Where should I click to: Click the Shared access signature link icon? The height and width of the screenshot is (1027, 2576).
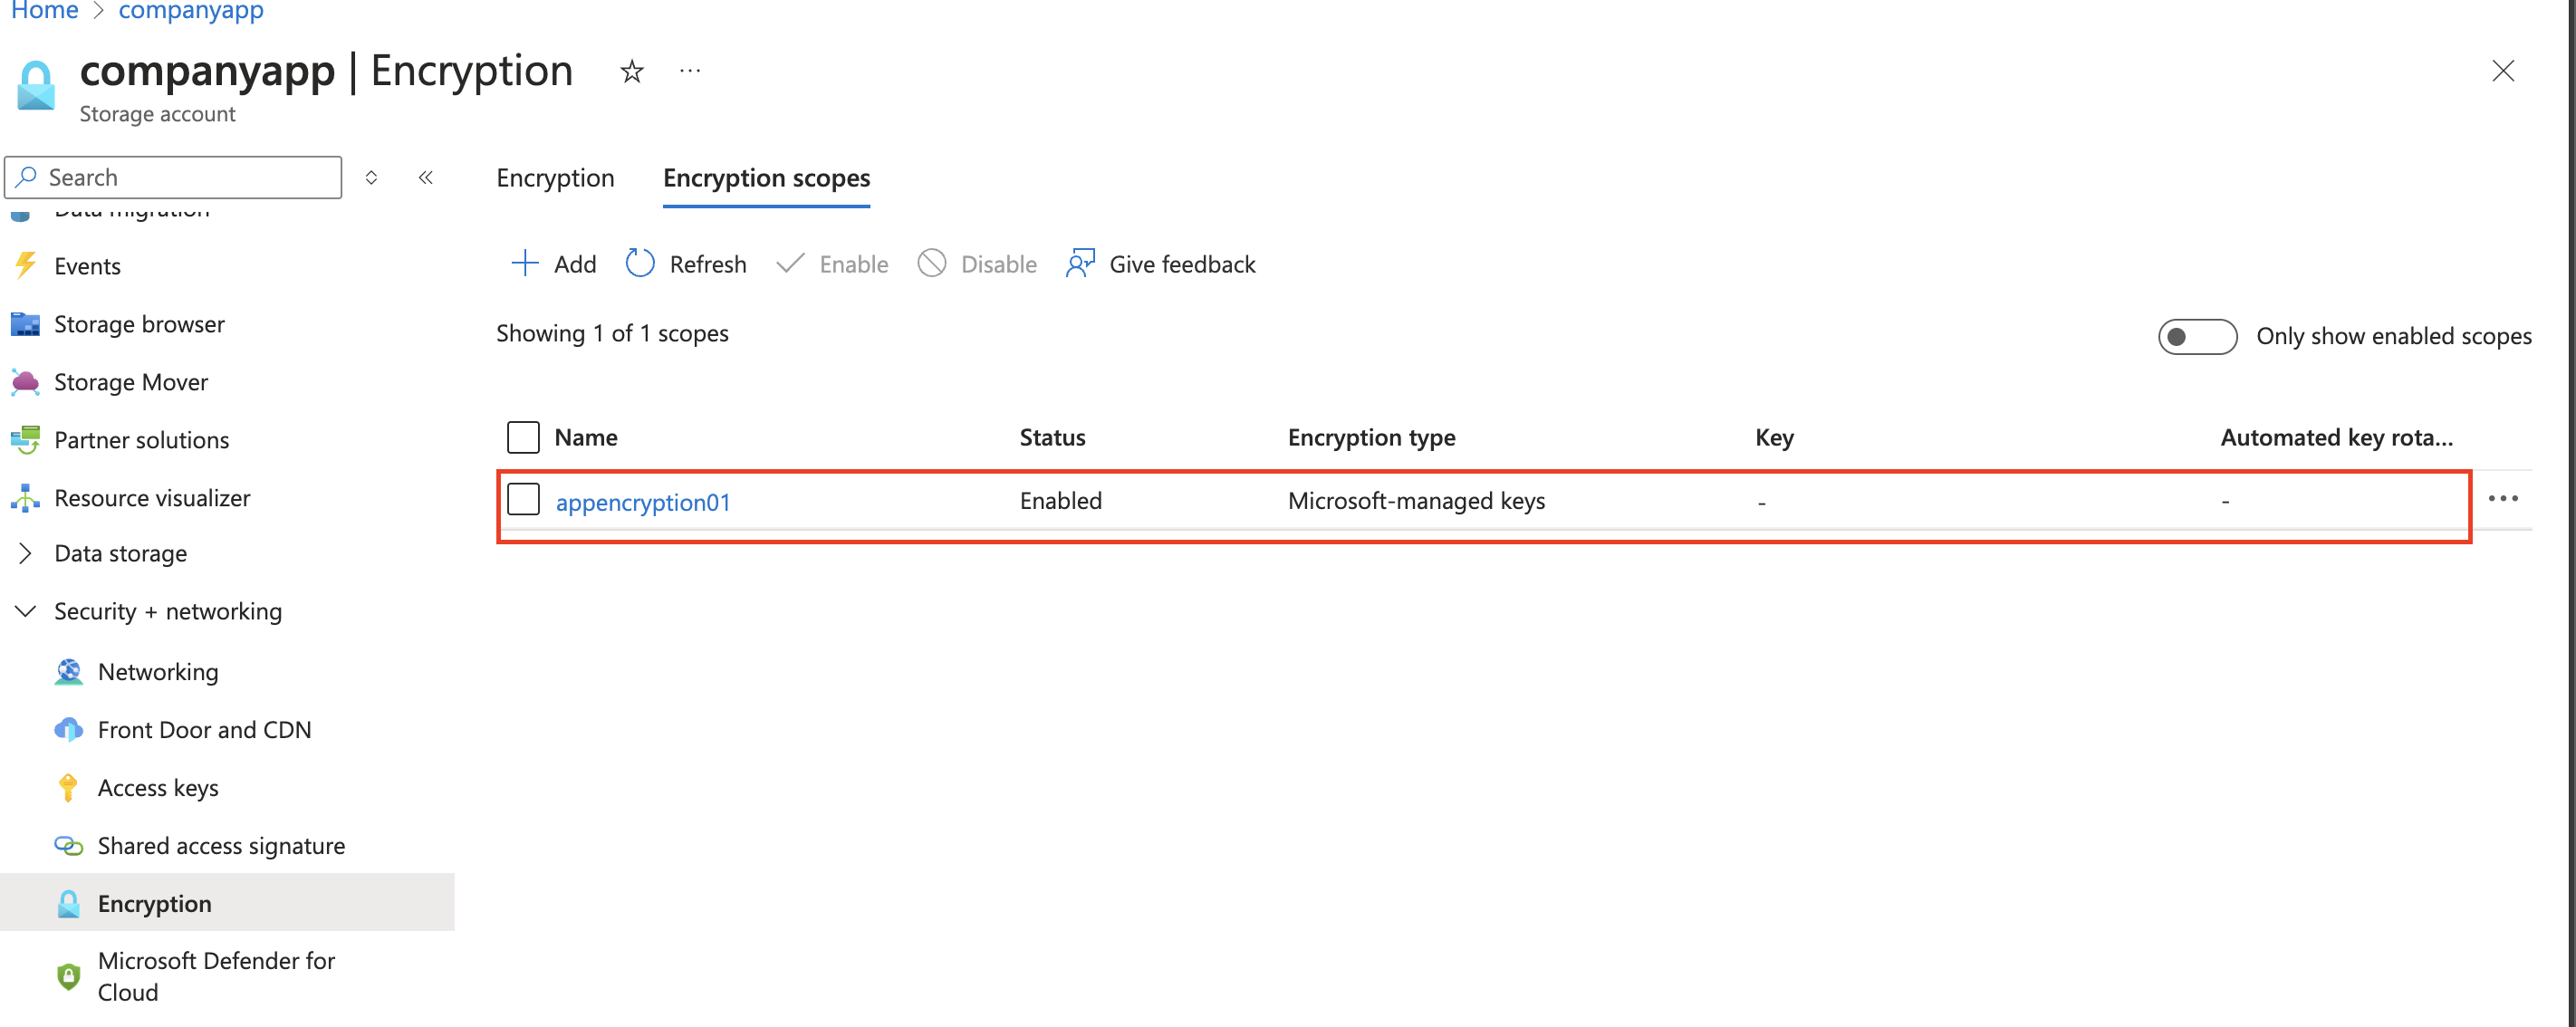68,846
